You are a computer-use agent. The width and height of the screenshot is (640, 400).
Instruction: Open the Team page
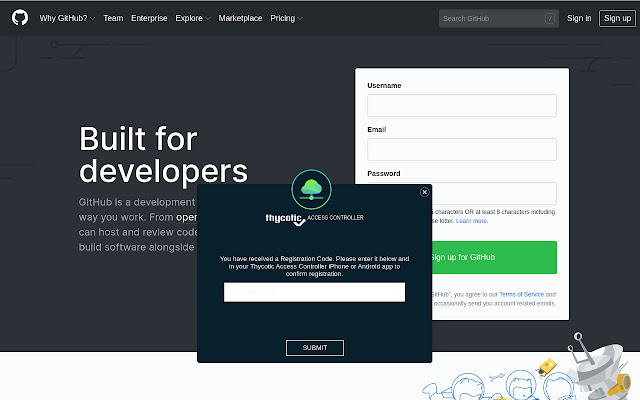(x=113, y=18)
